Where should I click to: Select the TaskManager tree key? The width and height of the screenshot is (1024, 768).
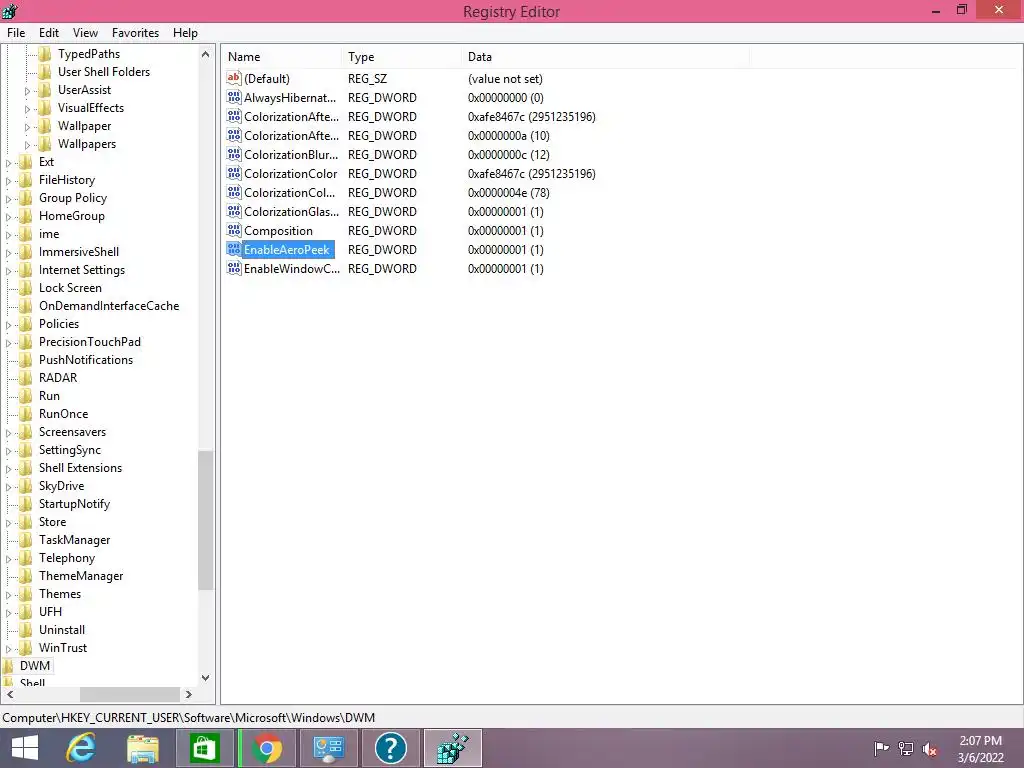[x=74, y=540]
